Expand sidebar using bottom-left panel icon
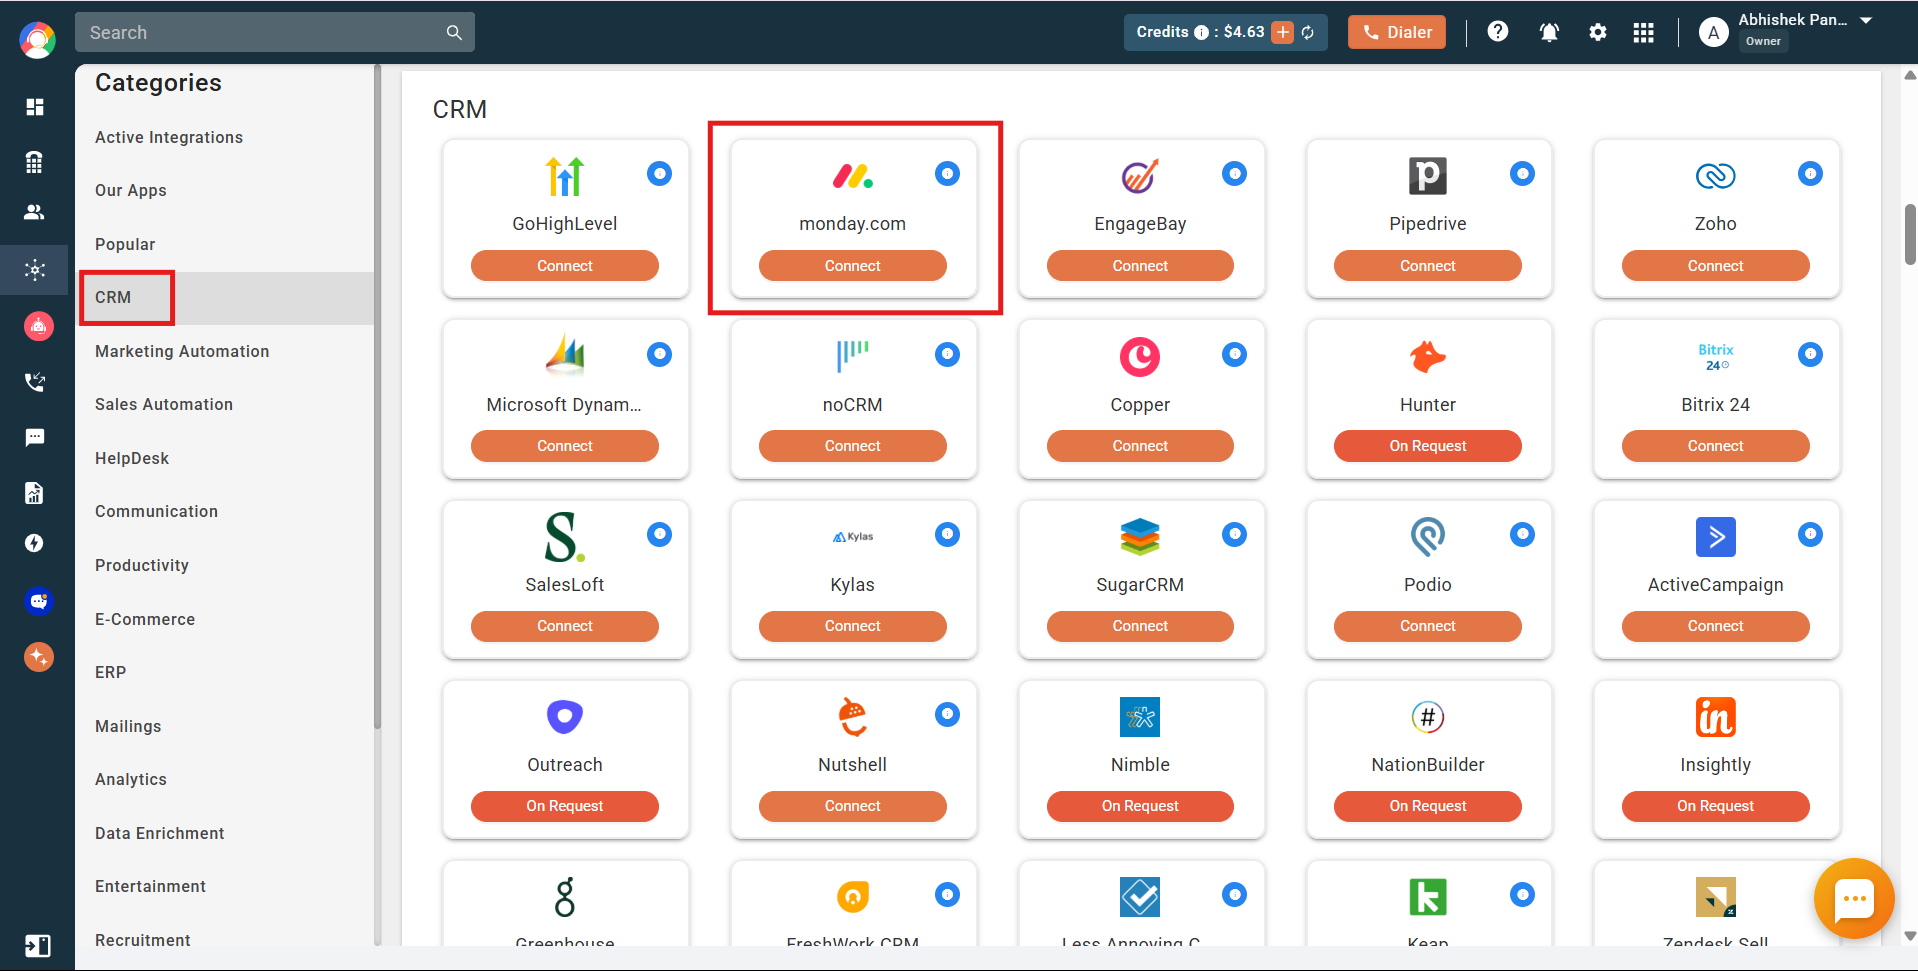This screenshot has width=1918, height=971. point(37,946)
